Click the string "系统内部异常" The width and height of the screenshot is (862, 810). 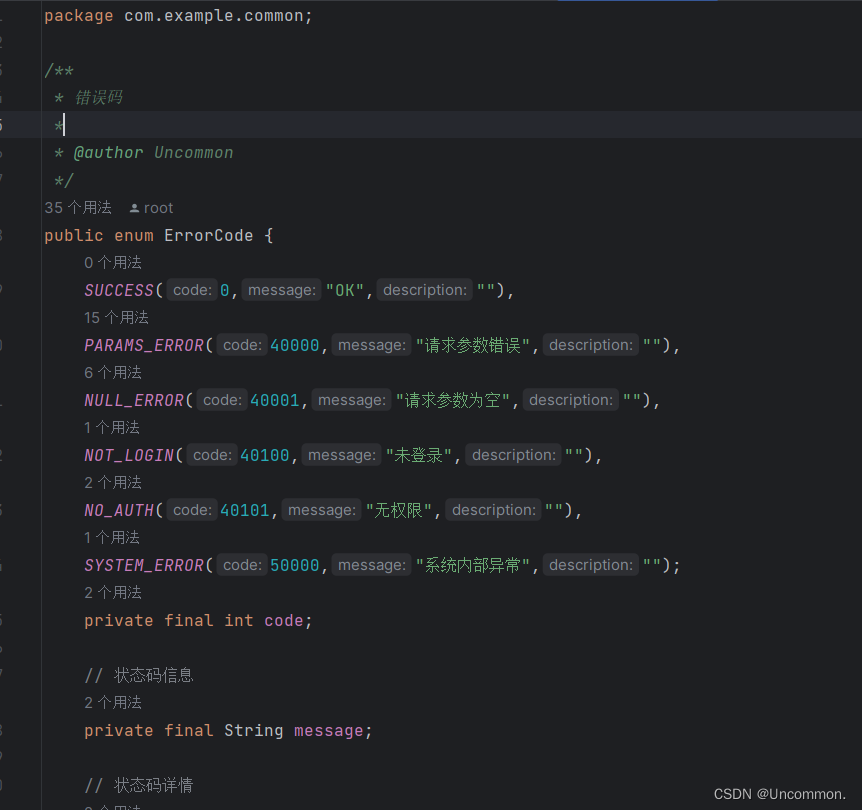coord(473,565)
